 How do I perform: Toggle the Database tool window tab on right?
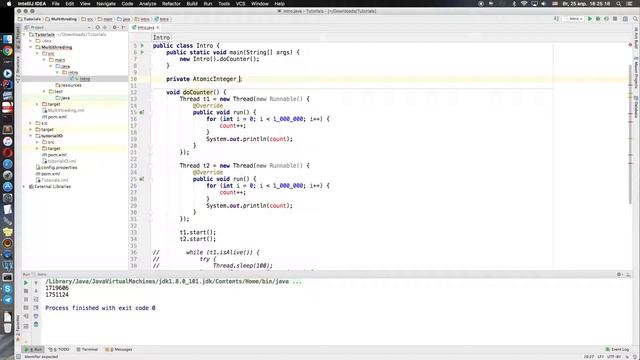636,107
